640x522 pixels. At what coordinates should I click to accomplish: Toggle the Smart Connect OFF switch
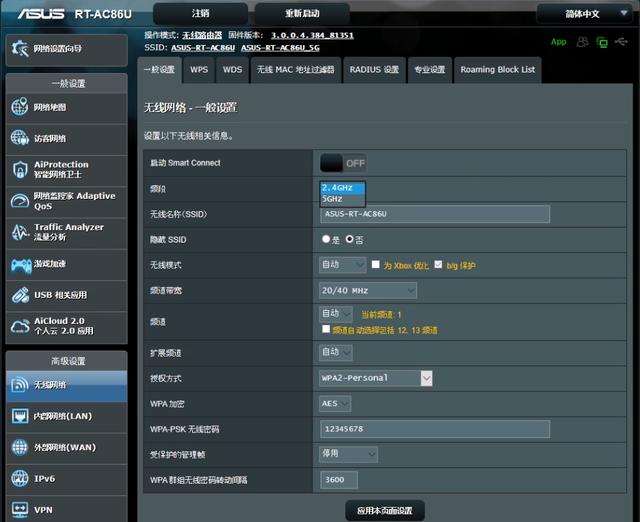click(x=343, y=163)
